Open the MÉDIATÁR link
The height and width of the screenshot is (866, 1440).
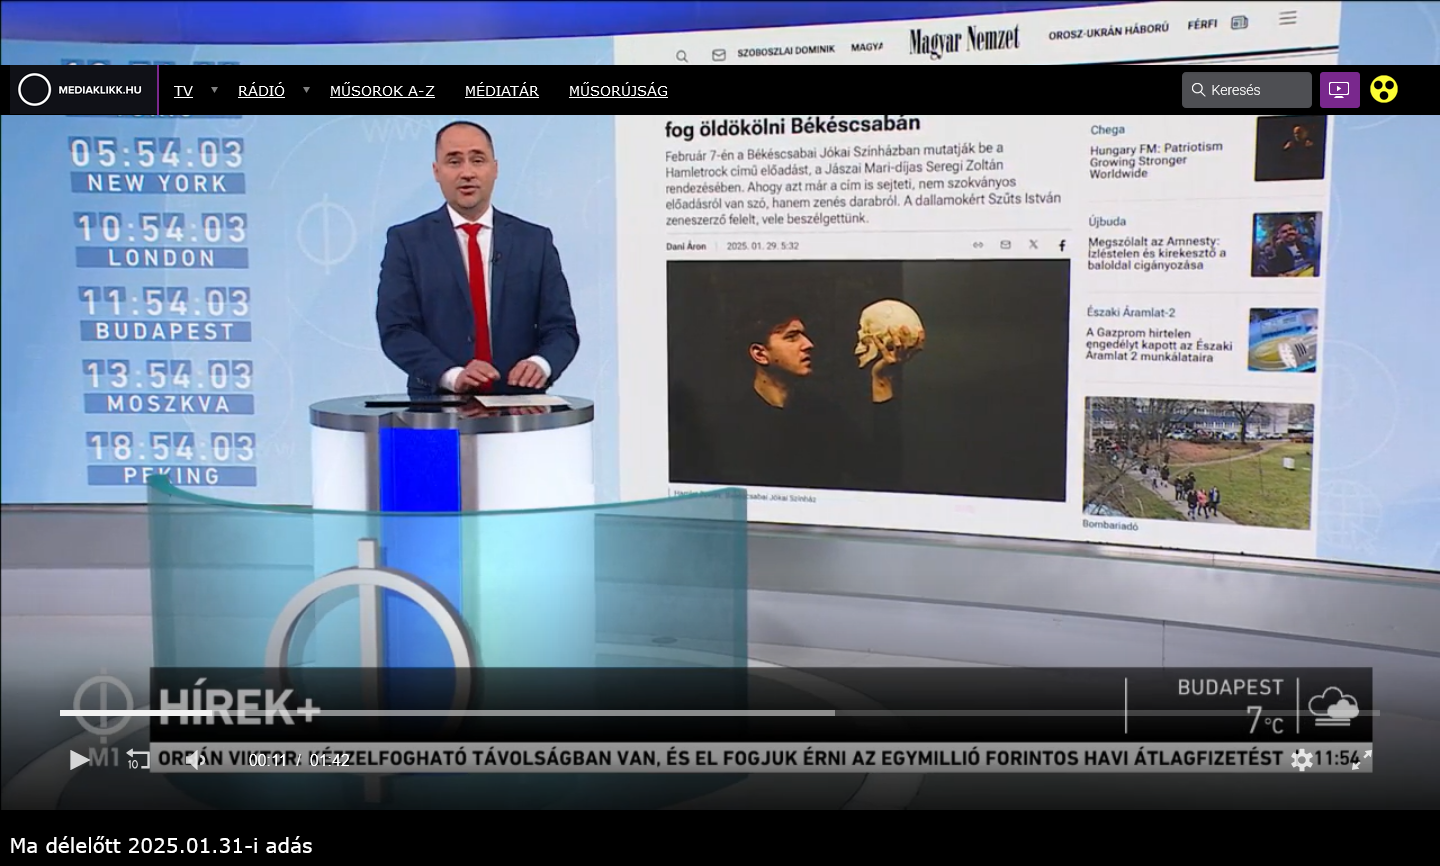click(501, 91)
